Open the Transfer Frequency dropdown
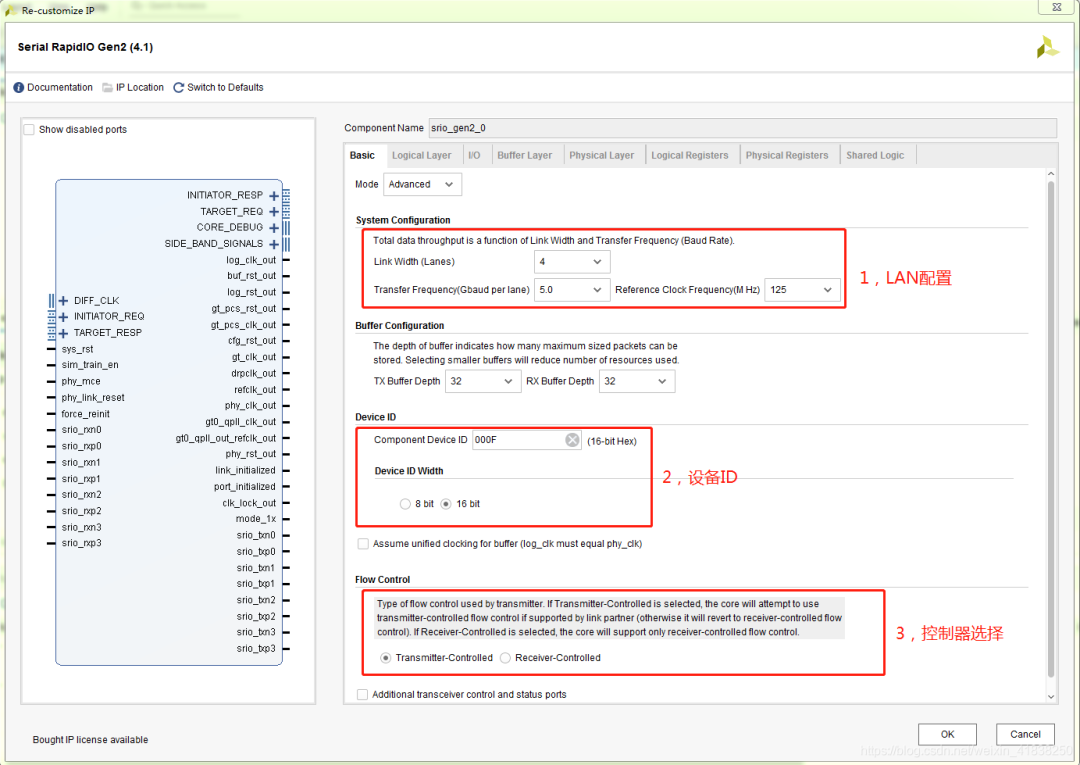The width and height of the screenshot is (1080, 765). pos(572,290)
